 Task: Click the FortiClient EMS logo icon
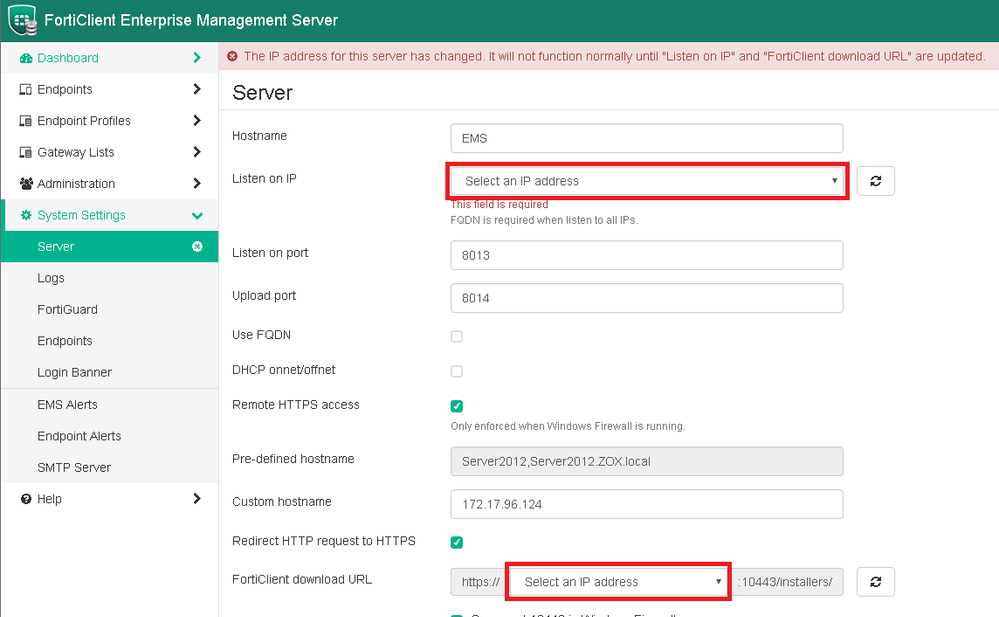coord(25,20)
